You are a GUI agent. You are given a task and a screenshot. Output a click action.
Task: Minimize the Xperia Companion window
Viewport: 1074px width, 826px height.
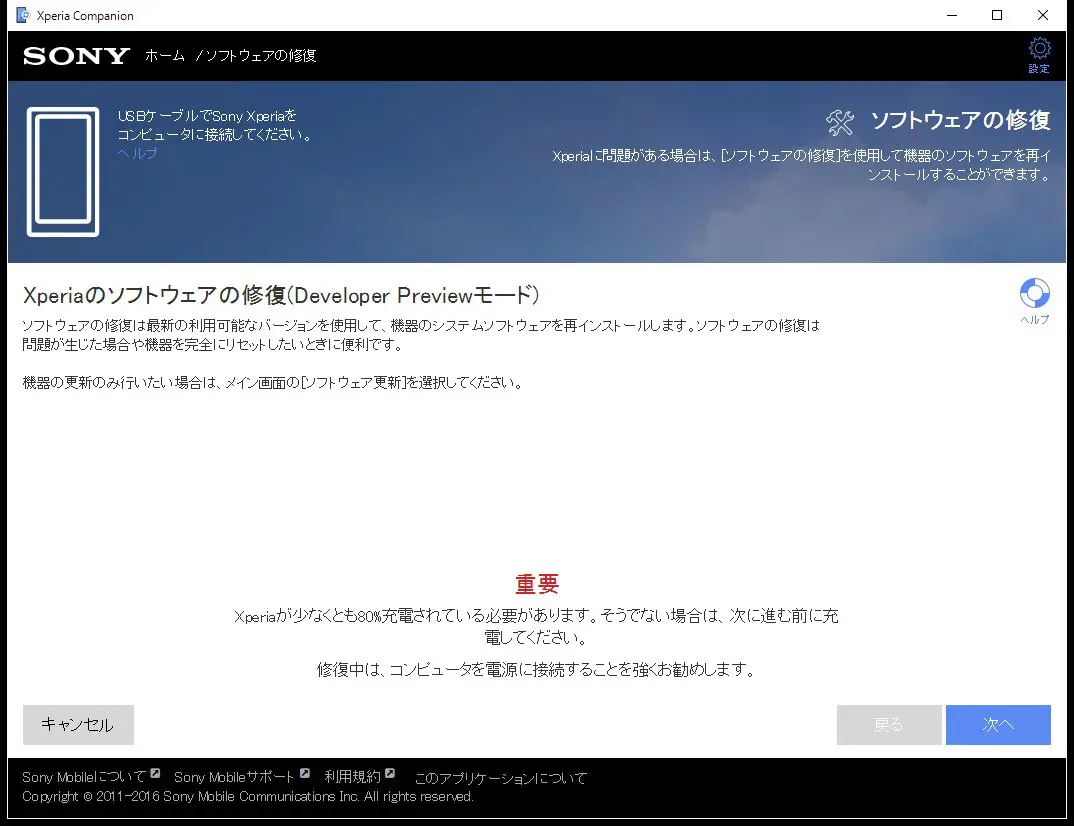pos(952,15)
